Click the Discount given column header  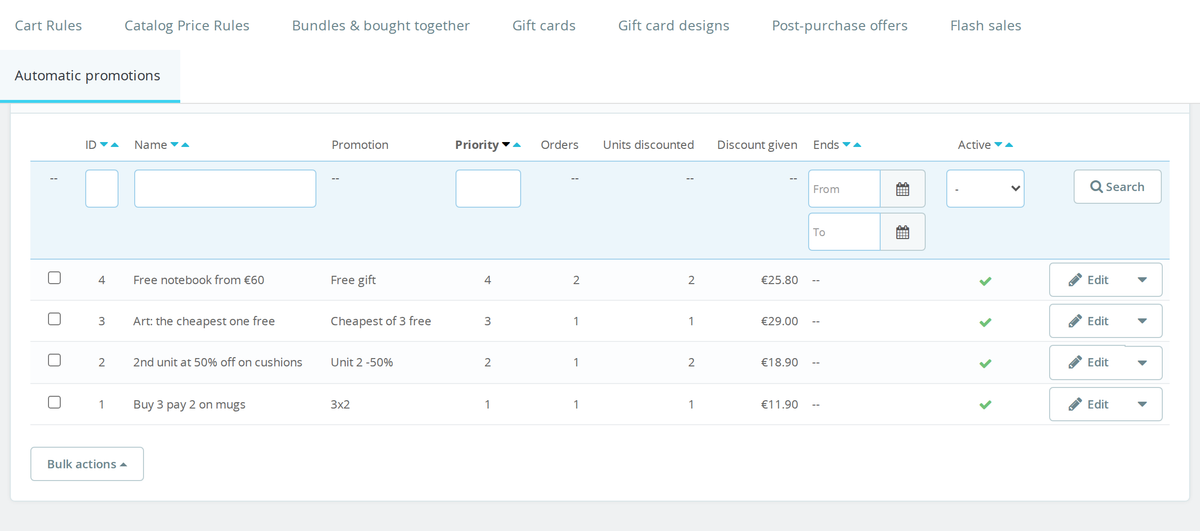pos(757,145)
